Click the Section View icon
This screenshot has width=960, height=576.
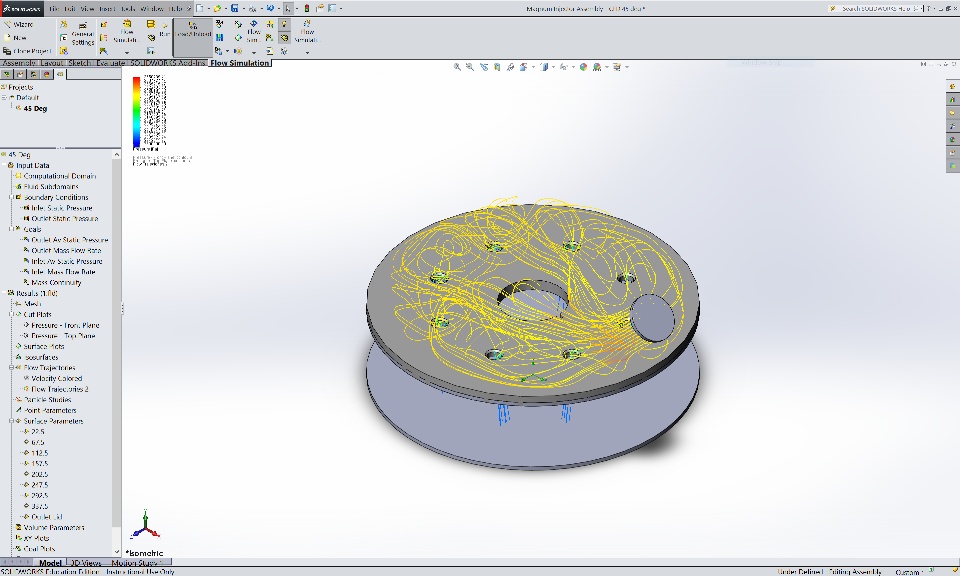[x=497, y=67]
